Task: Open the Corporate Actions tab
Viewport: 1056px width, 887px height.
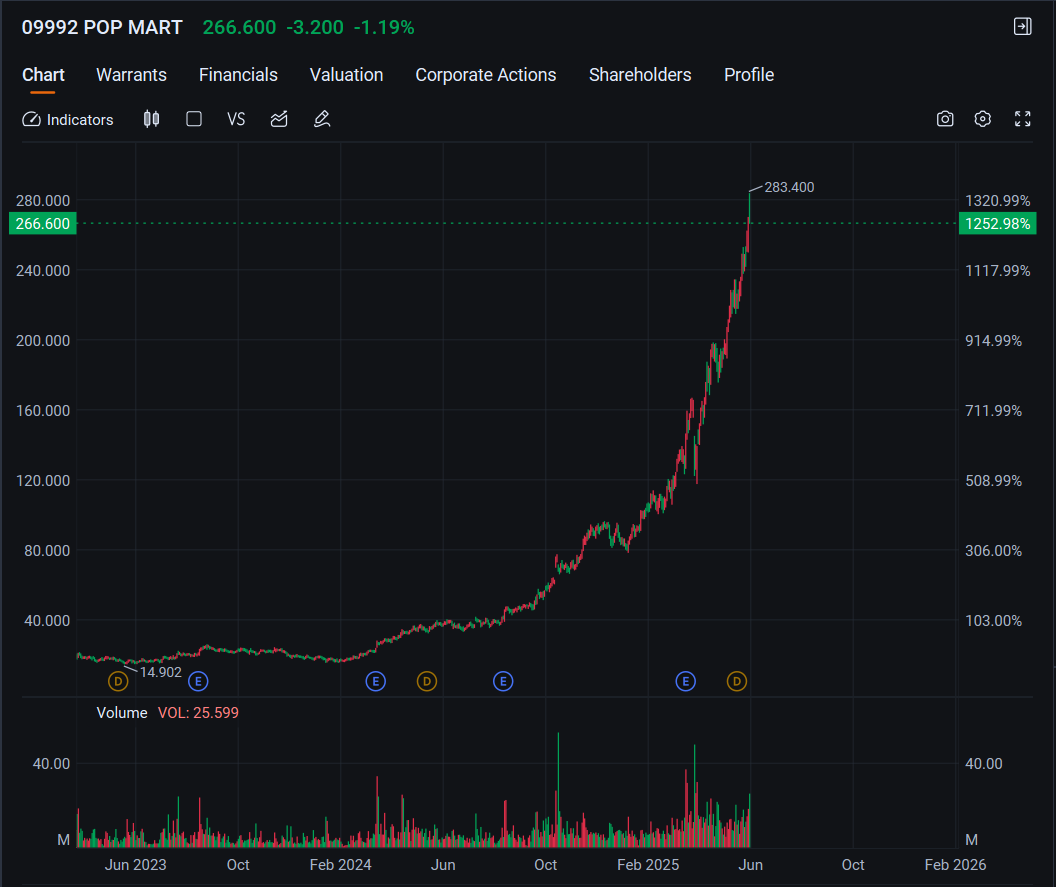Action: [486, 75]
